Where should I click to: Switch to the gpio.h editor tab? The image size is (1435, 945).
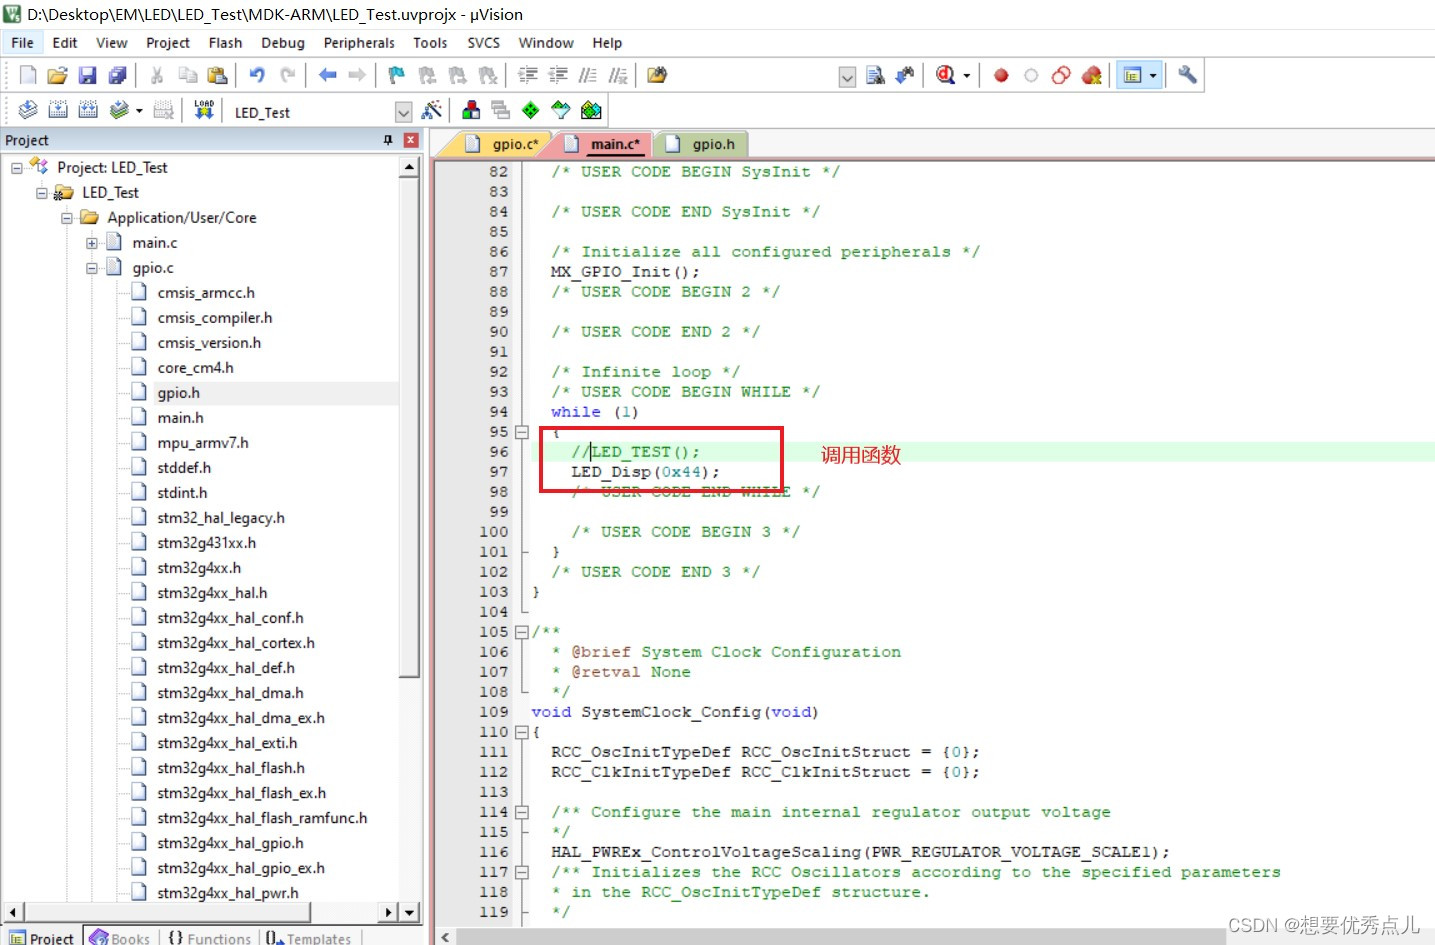coord(711,143)
